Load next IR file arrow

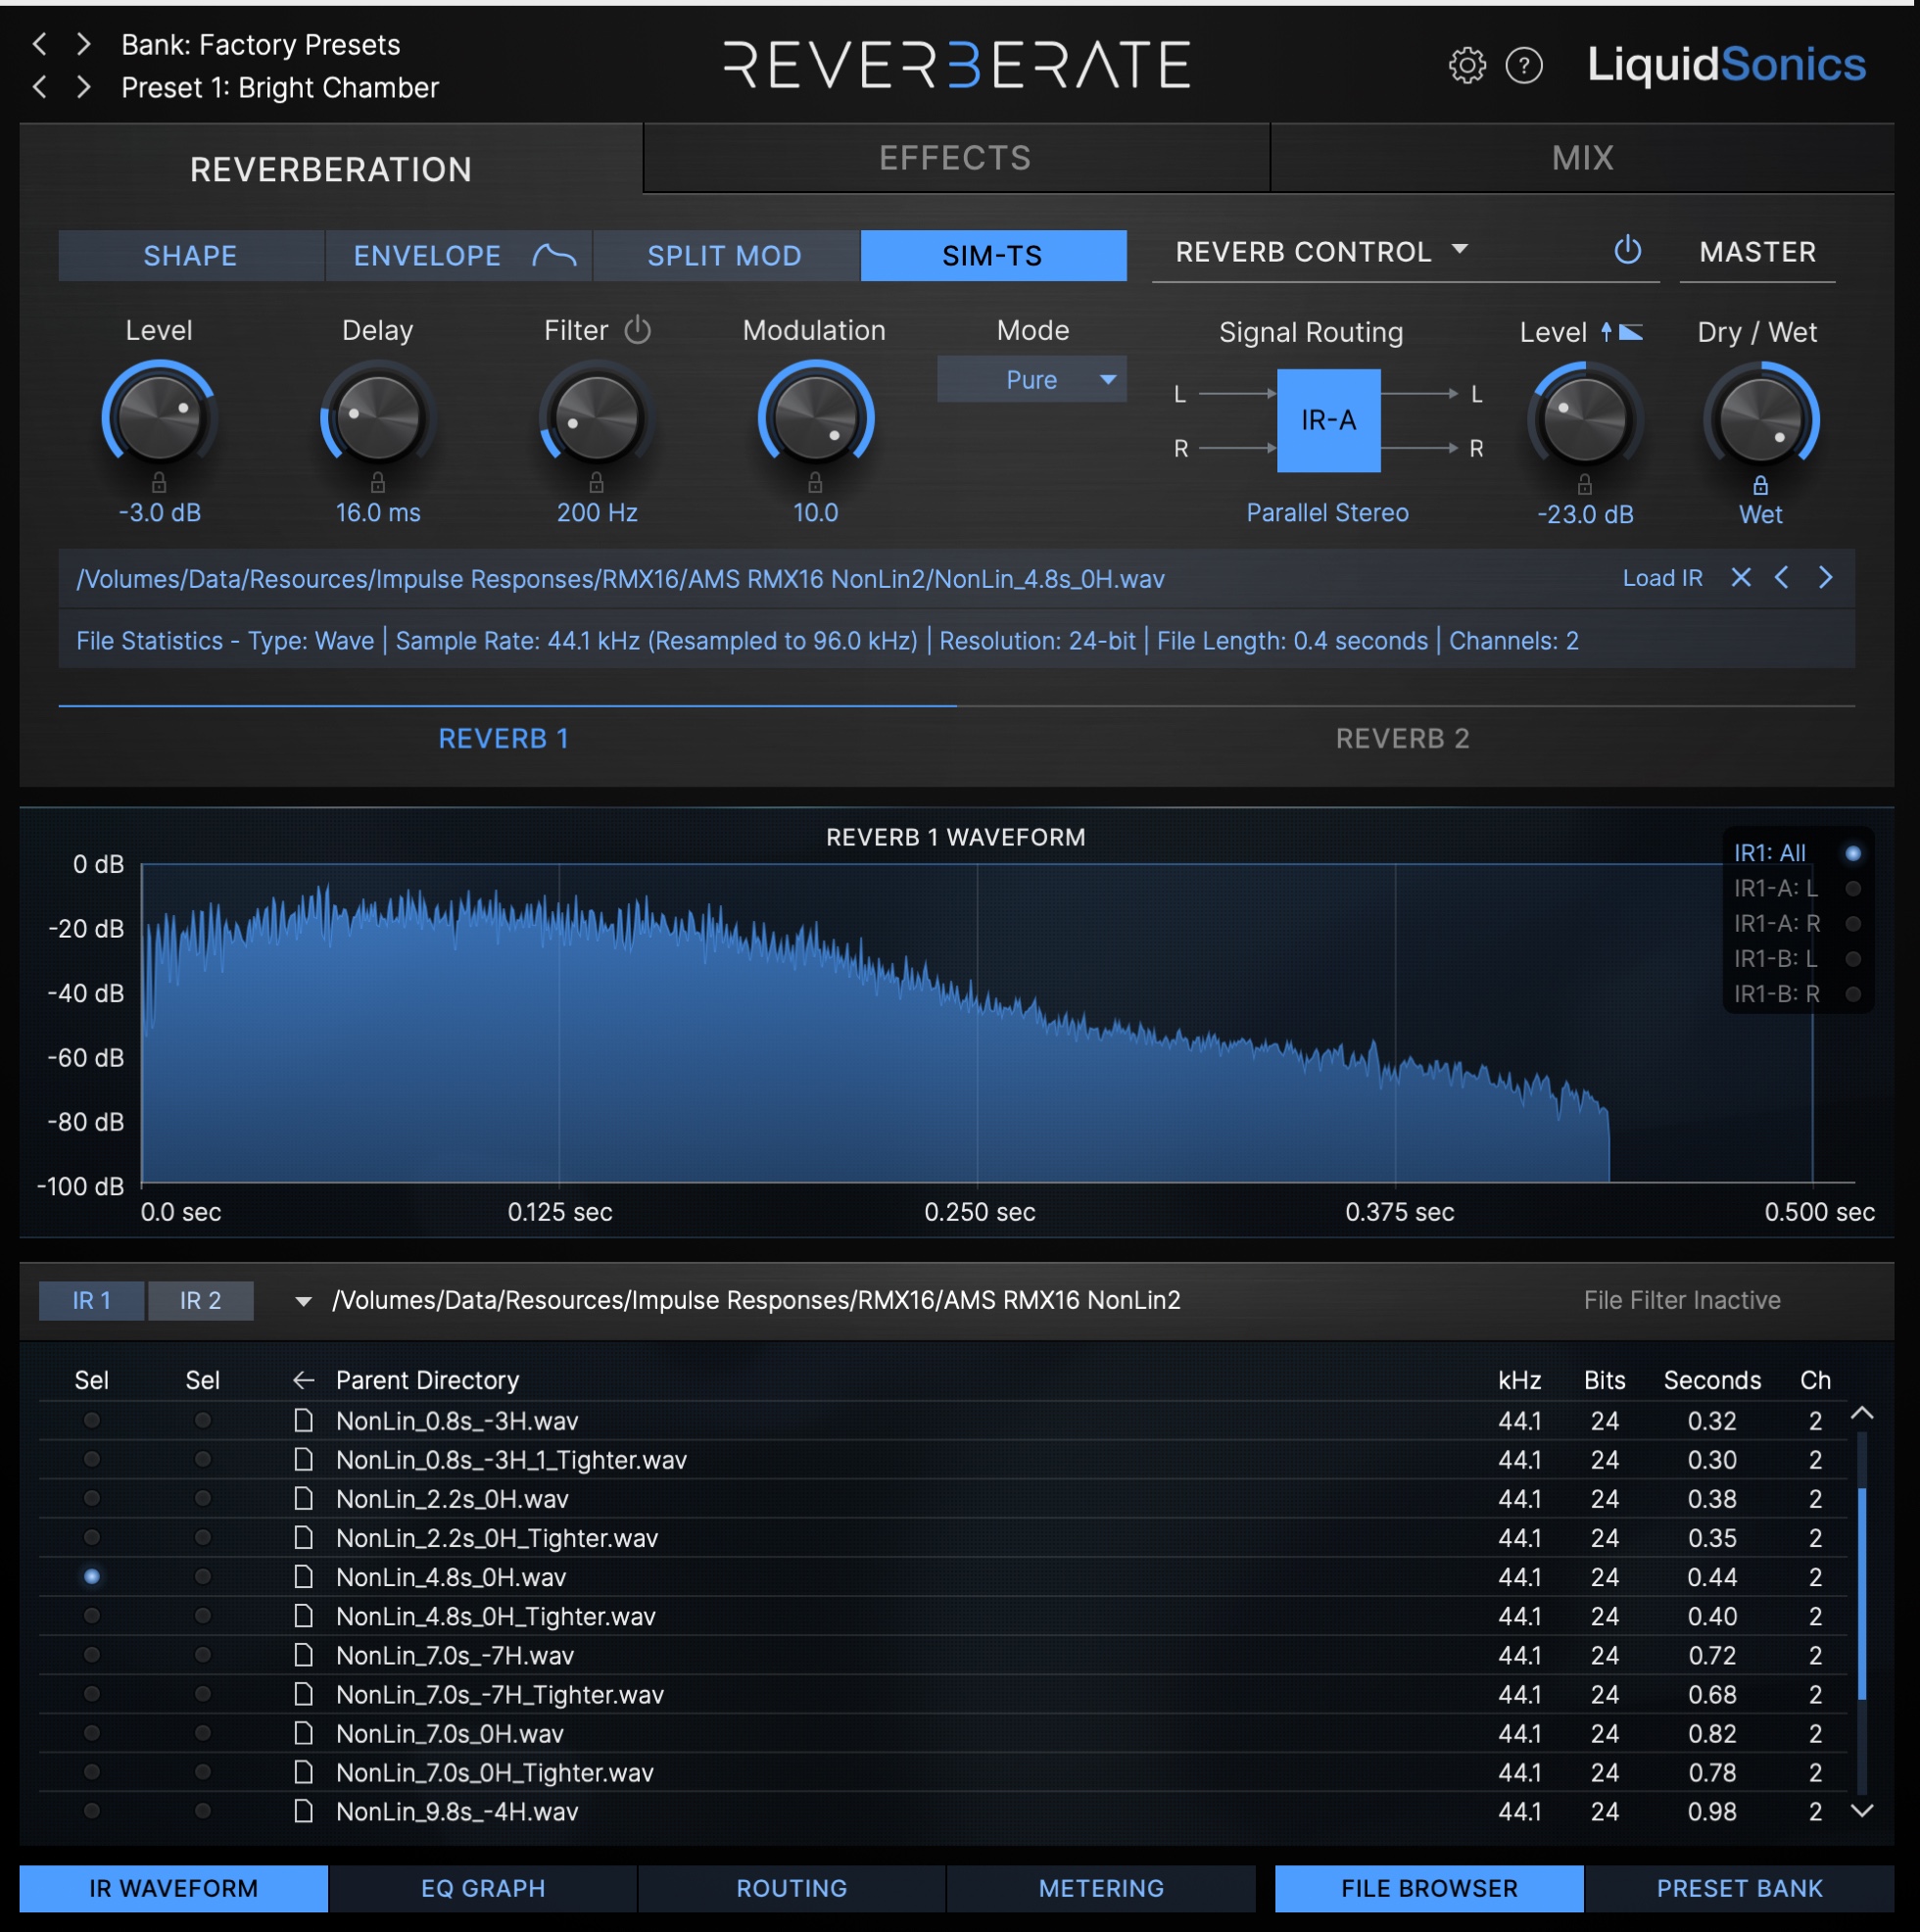pos(1826,577)
